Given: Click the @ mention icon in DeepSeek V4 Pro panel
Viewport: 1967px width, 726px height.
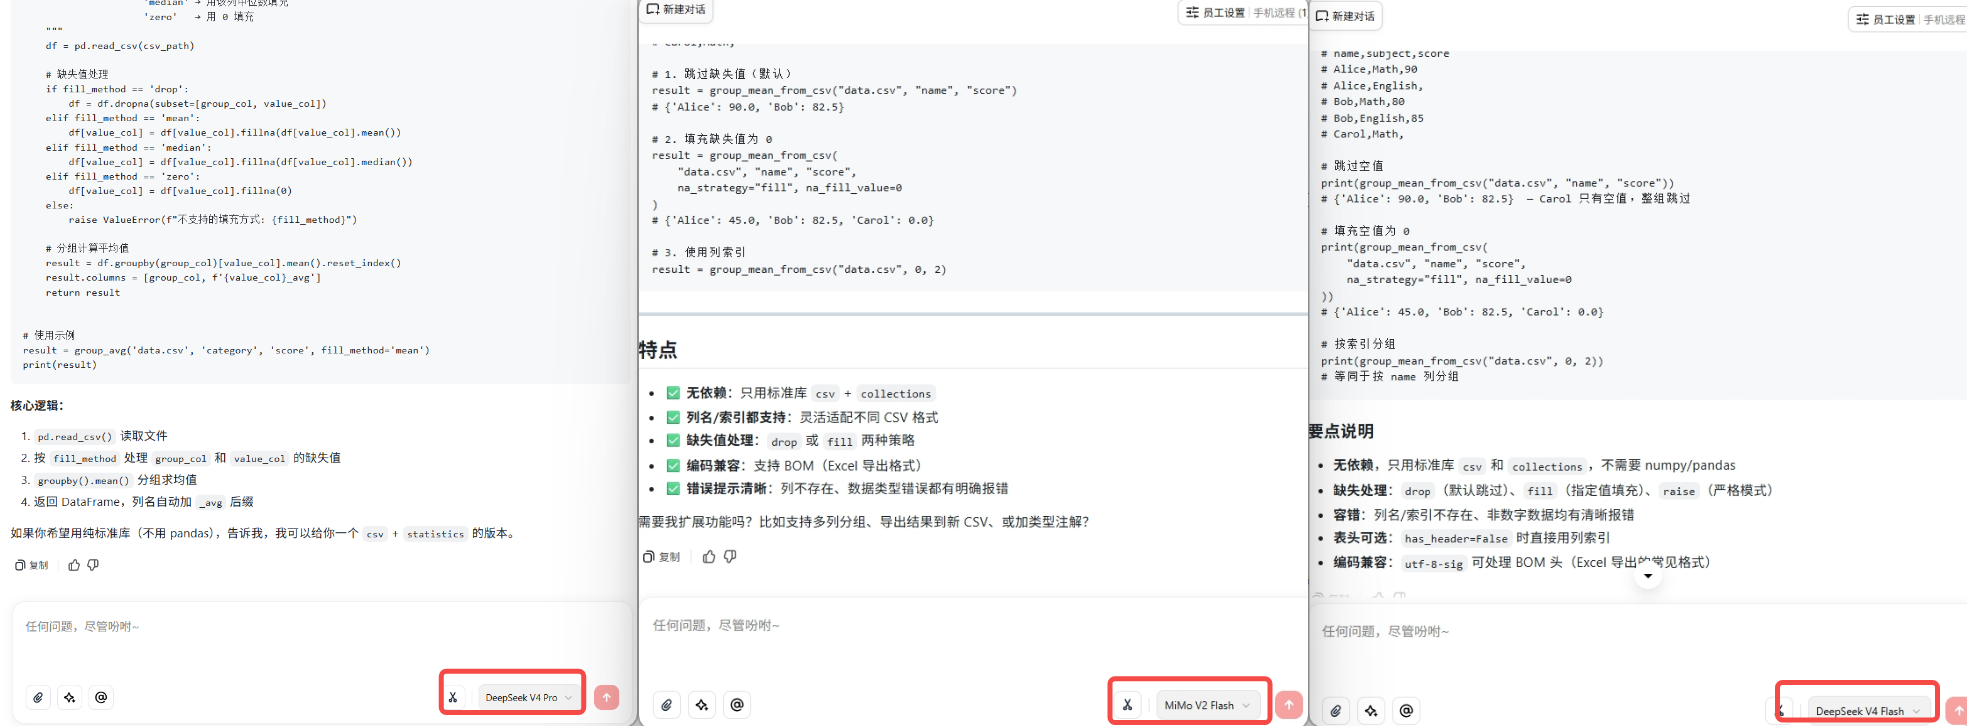Looking at the screenshot, I should point(101,697).
